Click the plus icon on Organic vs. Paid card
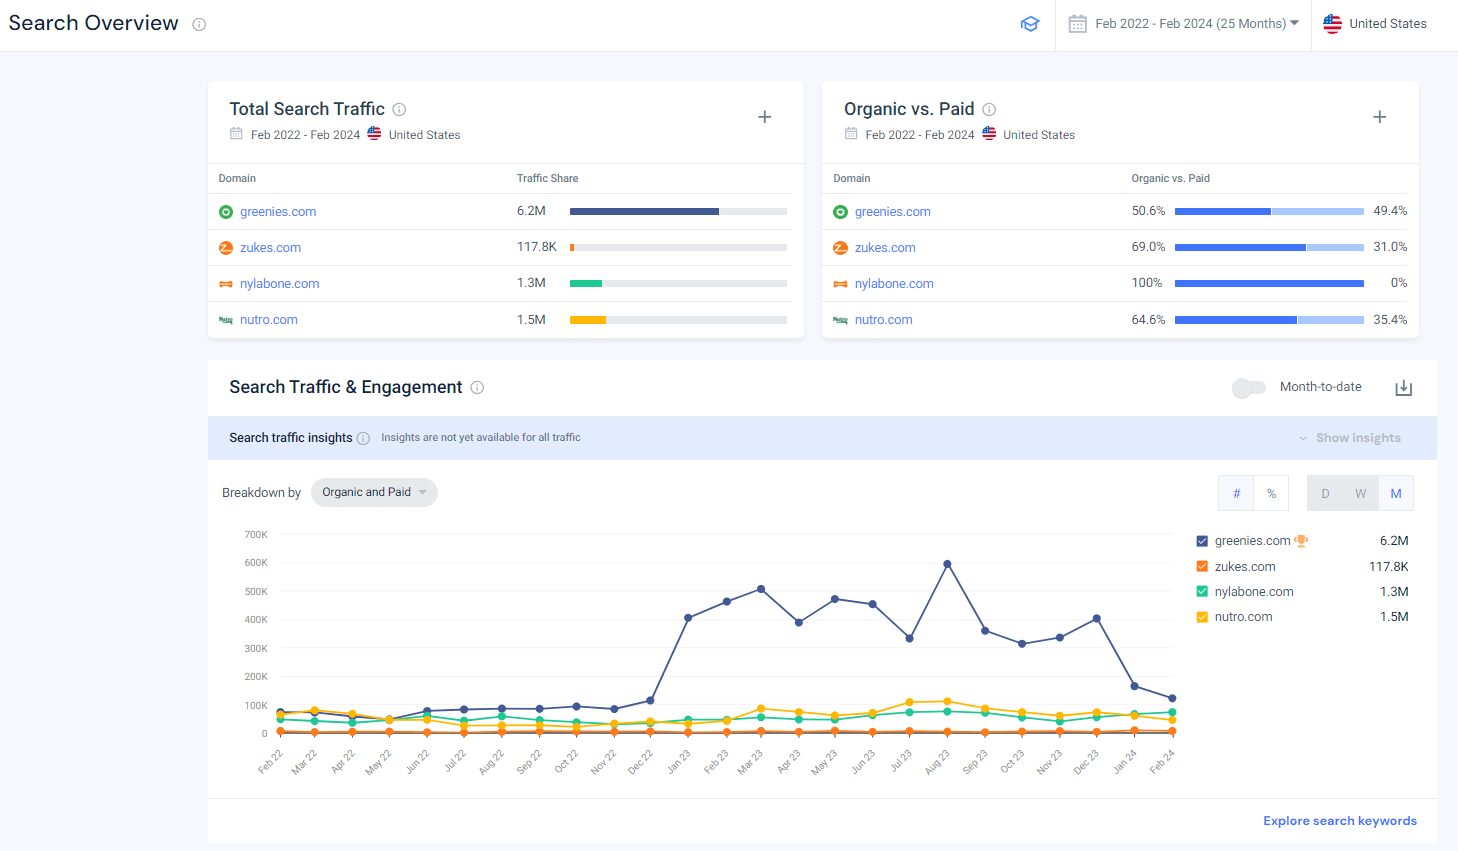Image resolution: width=1458 pixels, height=851 pixels. click(x=1380, y=116)
